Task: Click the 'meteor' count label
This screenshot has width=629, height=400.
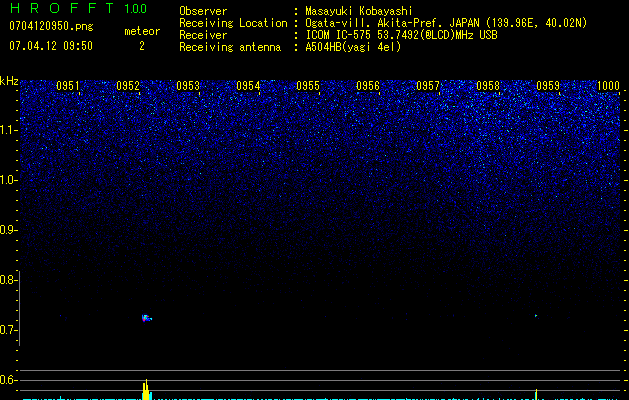Action: point(142,31)
